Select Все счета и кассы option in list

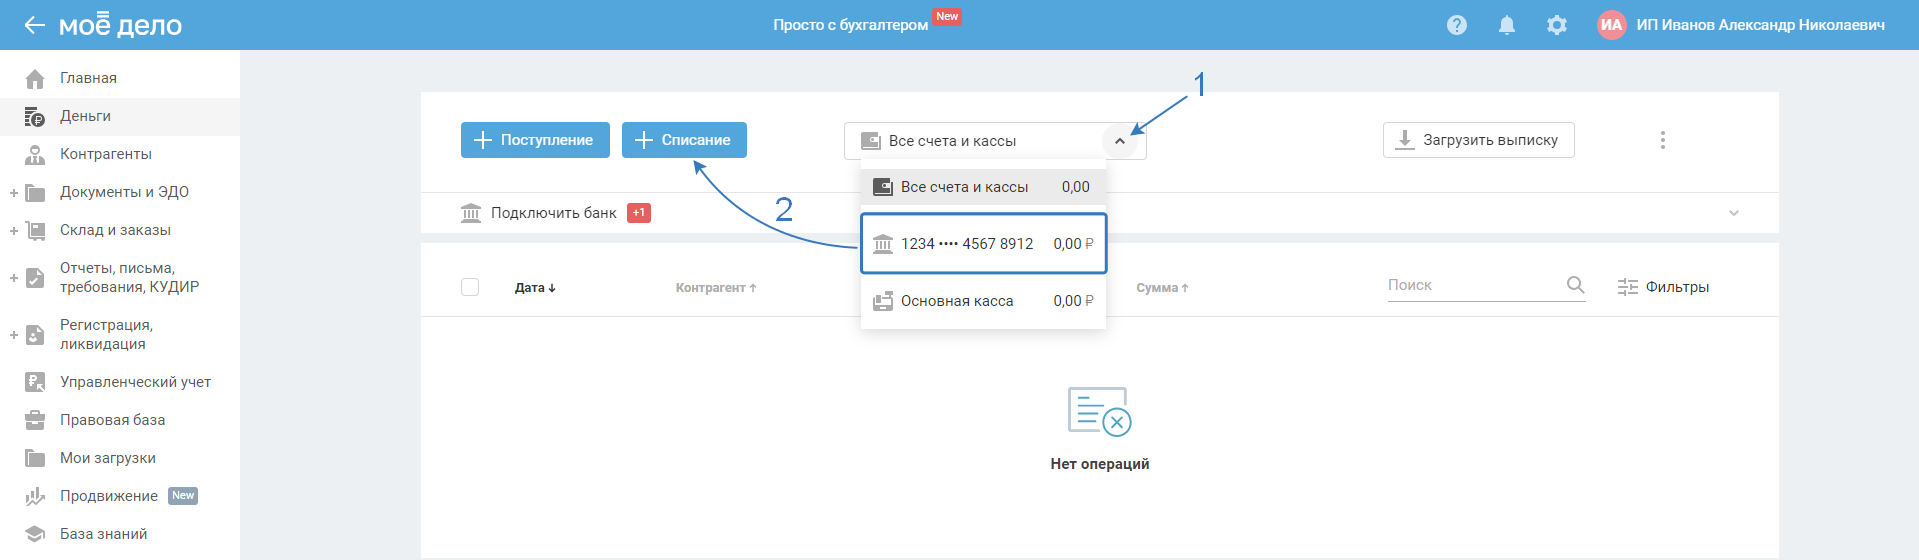(x=983, y=187)
